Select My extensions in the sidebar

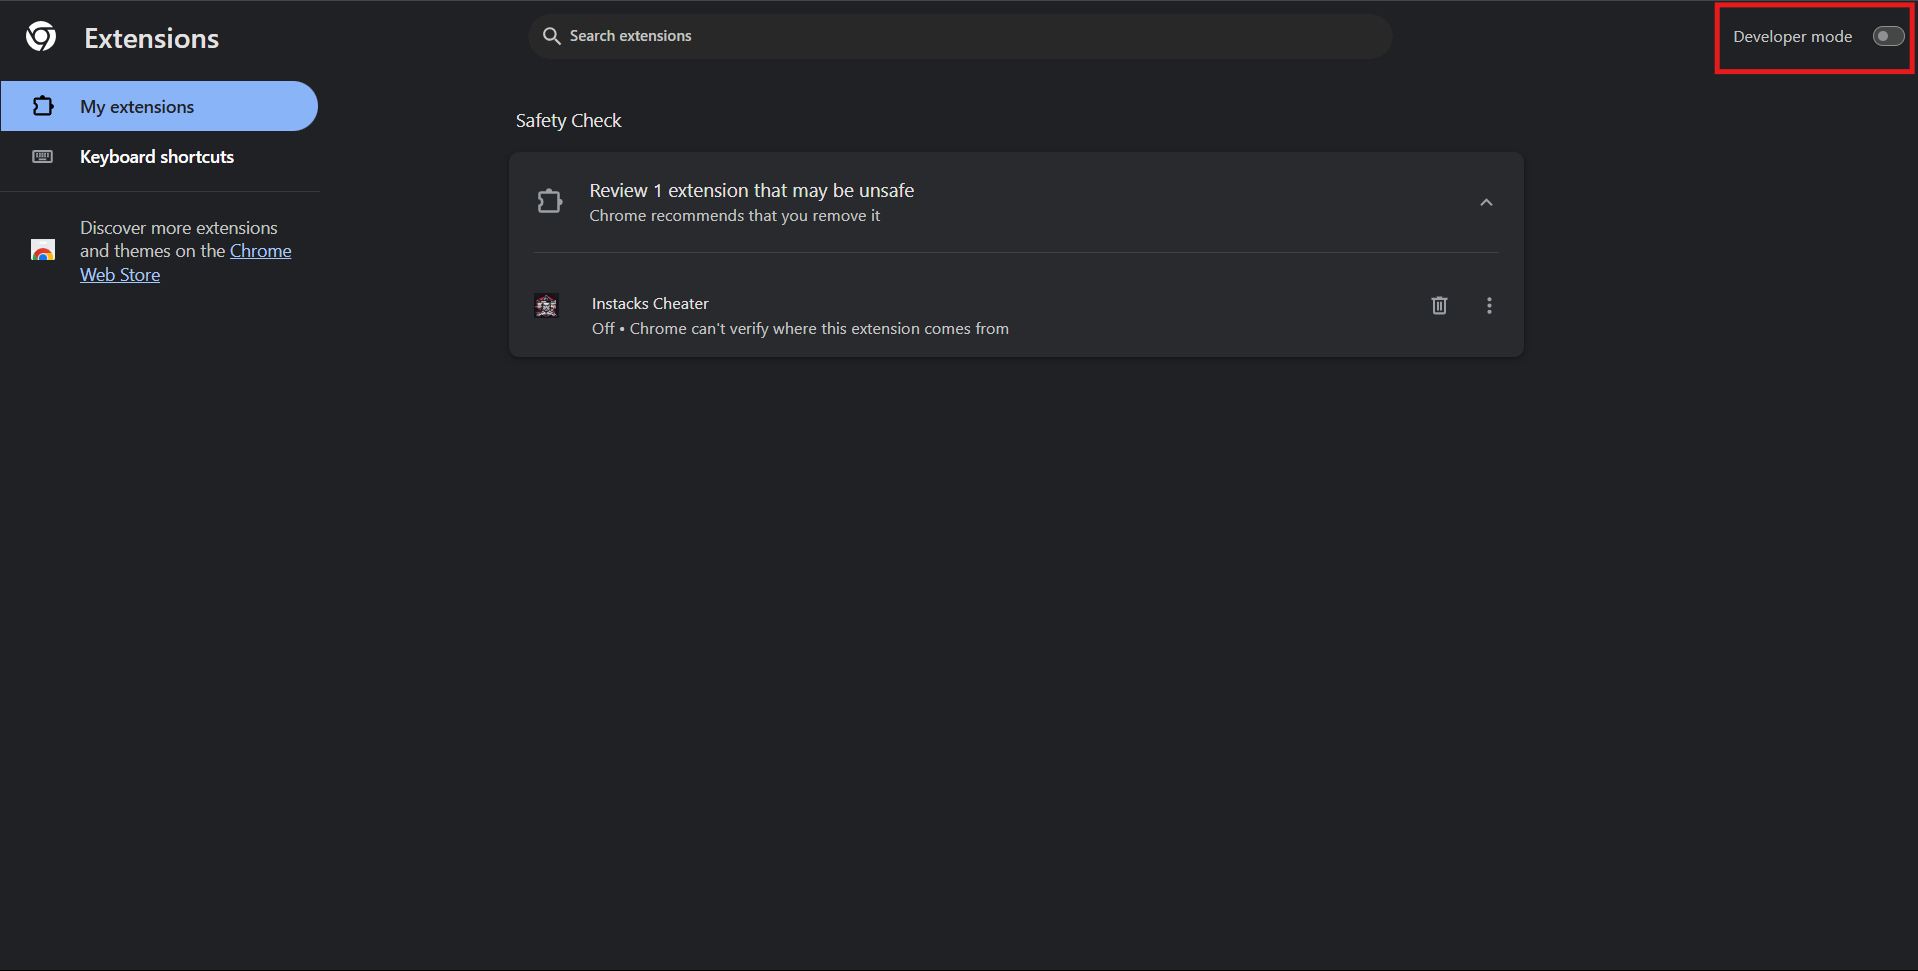point(137,107)
